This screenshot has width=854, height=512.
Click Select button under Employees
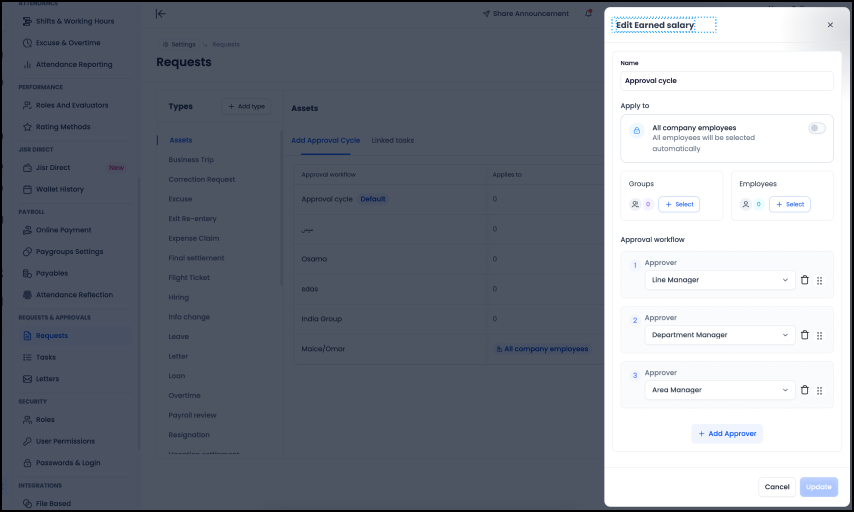[x=789, y=204]
